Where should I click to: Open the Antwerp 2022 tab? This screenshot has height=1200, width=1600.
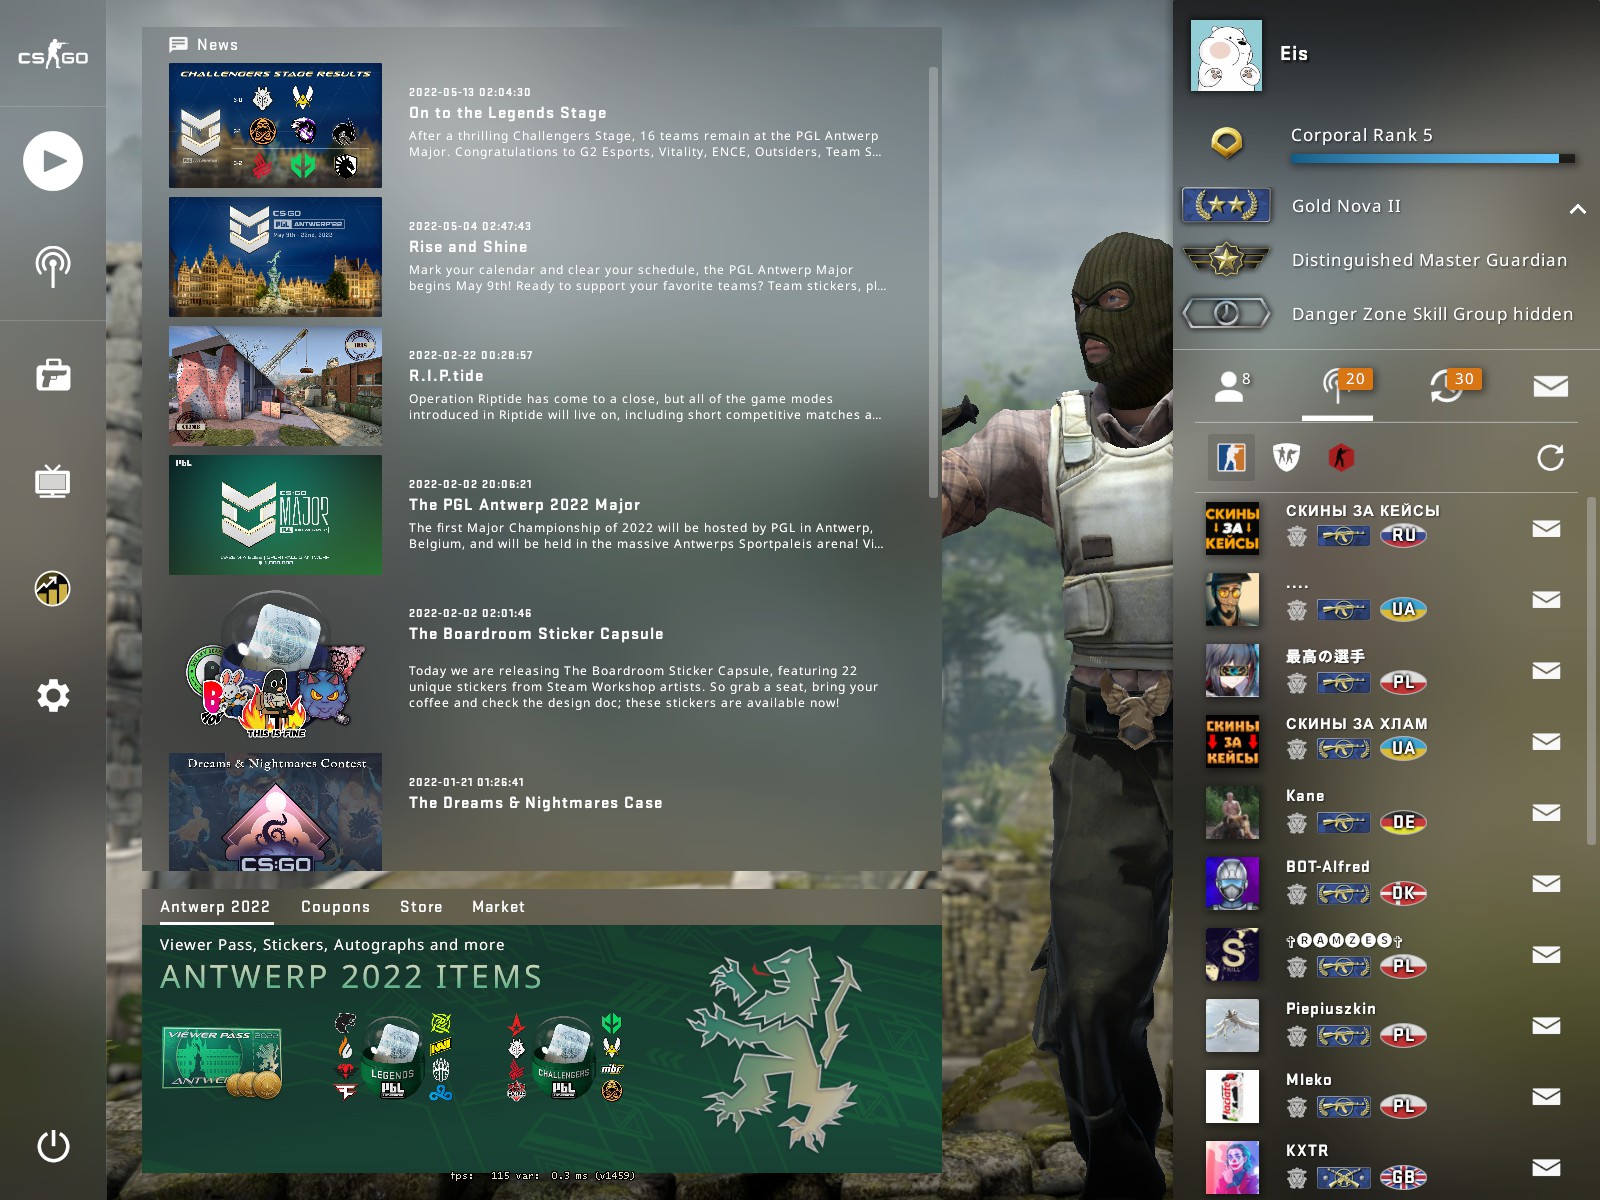[x=215, y=907]
